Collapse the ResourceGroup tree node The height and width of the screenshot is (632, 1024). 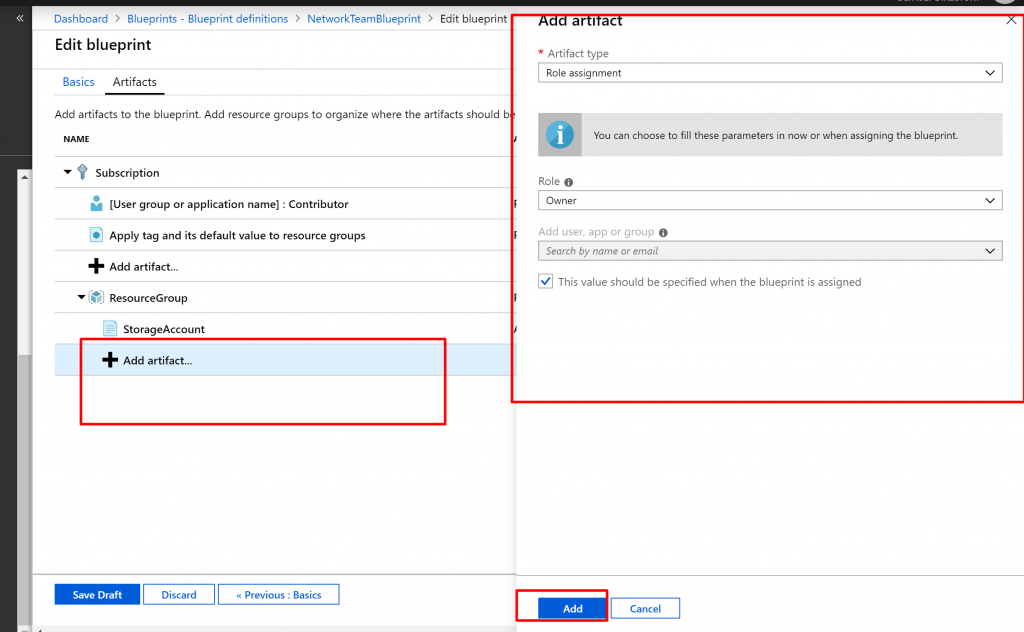pyautogui.click(x=82, y=298)
